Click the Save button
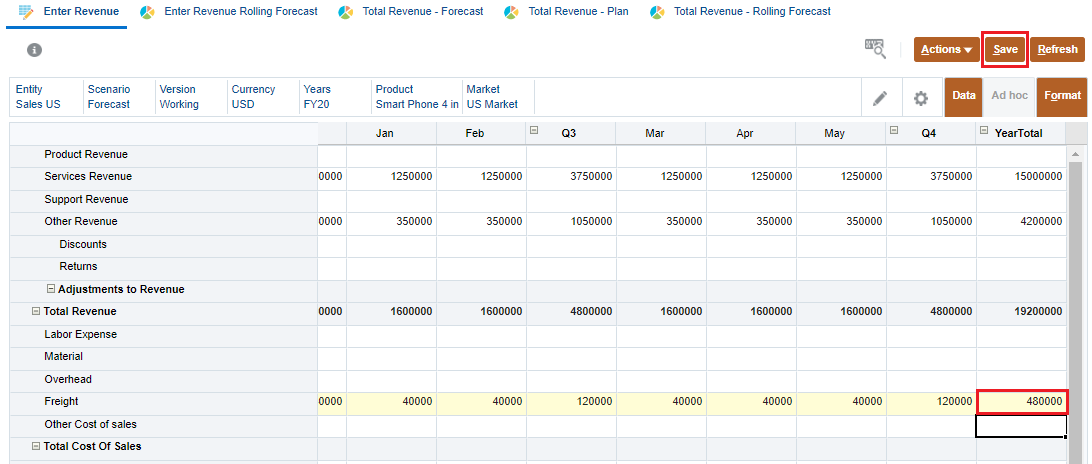Screen dimensions: 1092x464 tap(1005, 49)
